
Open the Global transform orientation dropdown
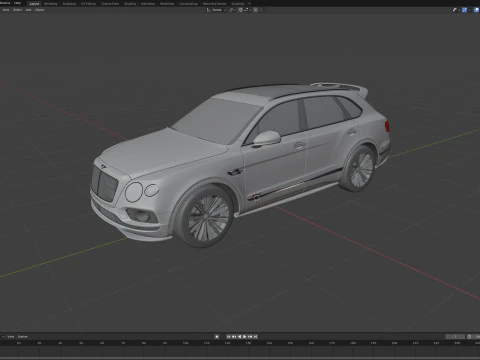click(x=216, y=10)
